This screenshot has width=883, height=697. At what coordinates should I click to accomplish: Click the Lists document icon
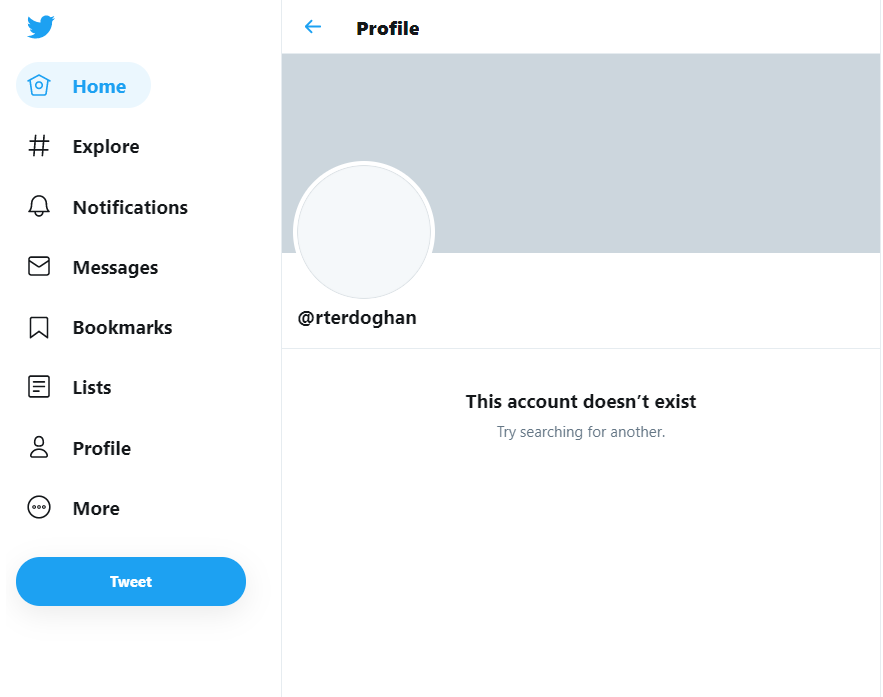39,387
